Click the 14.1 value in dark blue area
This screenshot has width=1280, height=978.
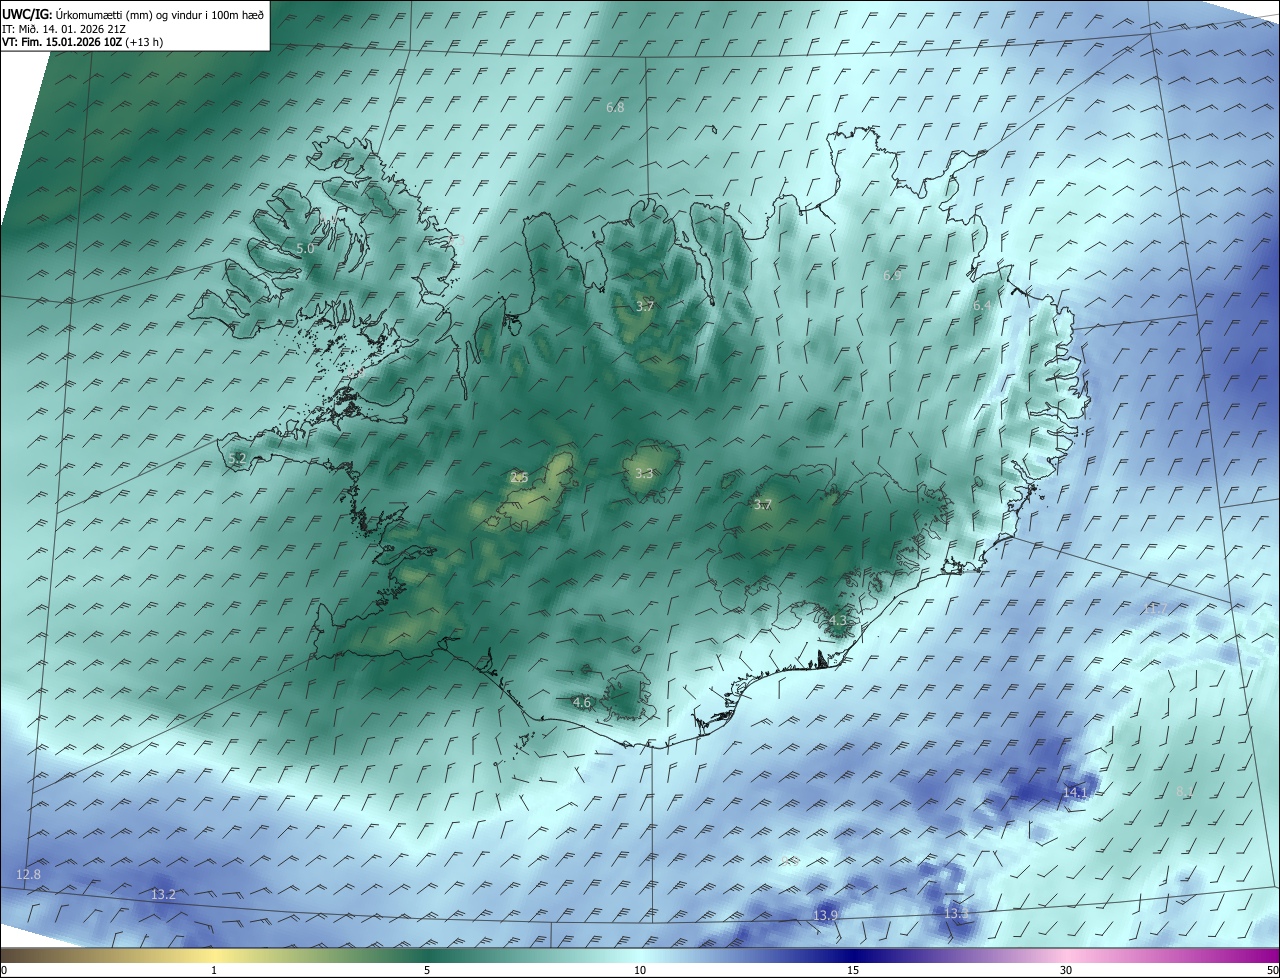[1074, 792]
